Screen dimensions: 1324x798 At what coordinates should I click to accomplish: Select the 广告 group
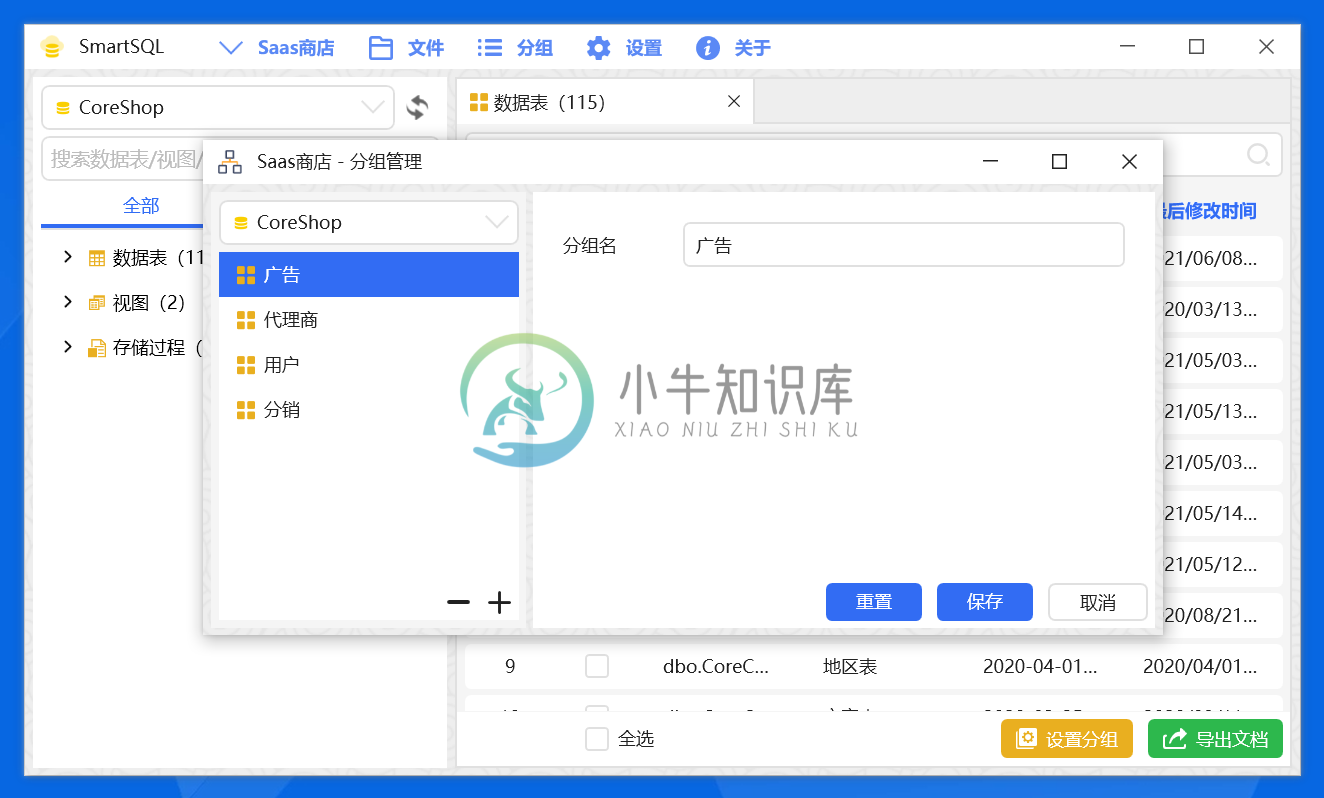tap(369, 275)
